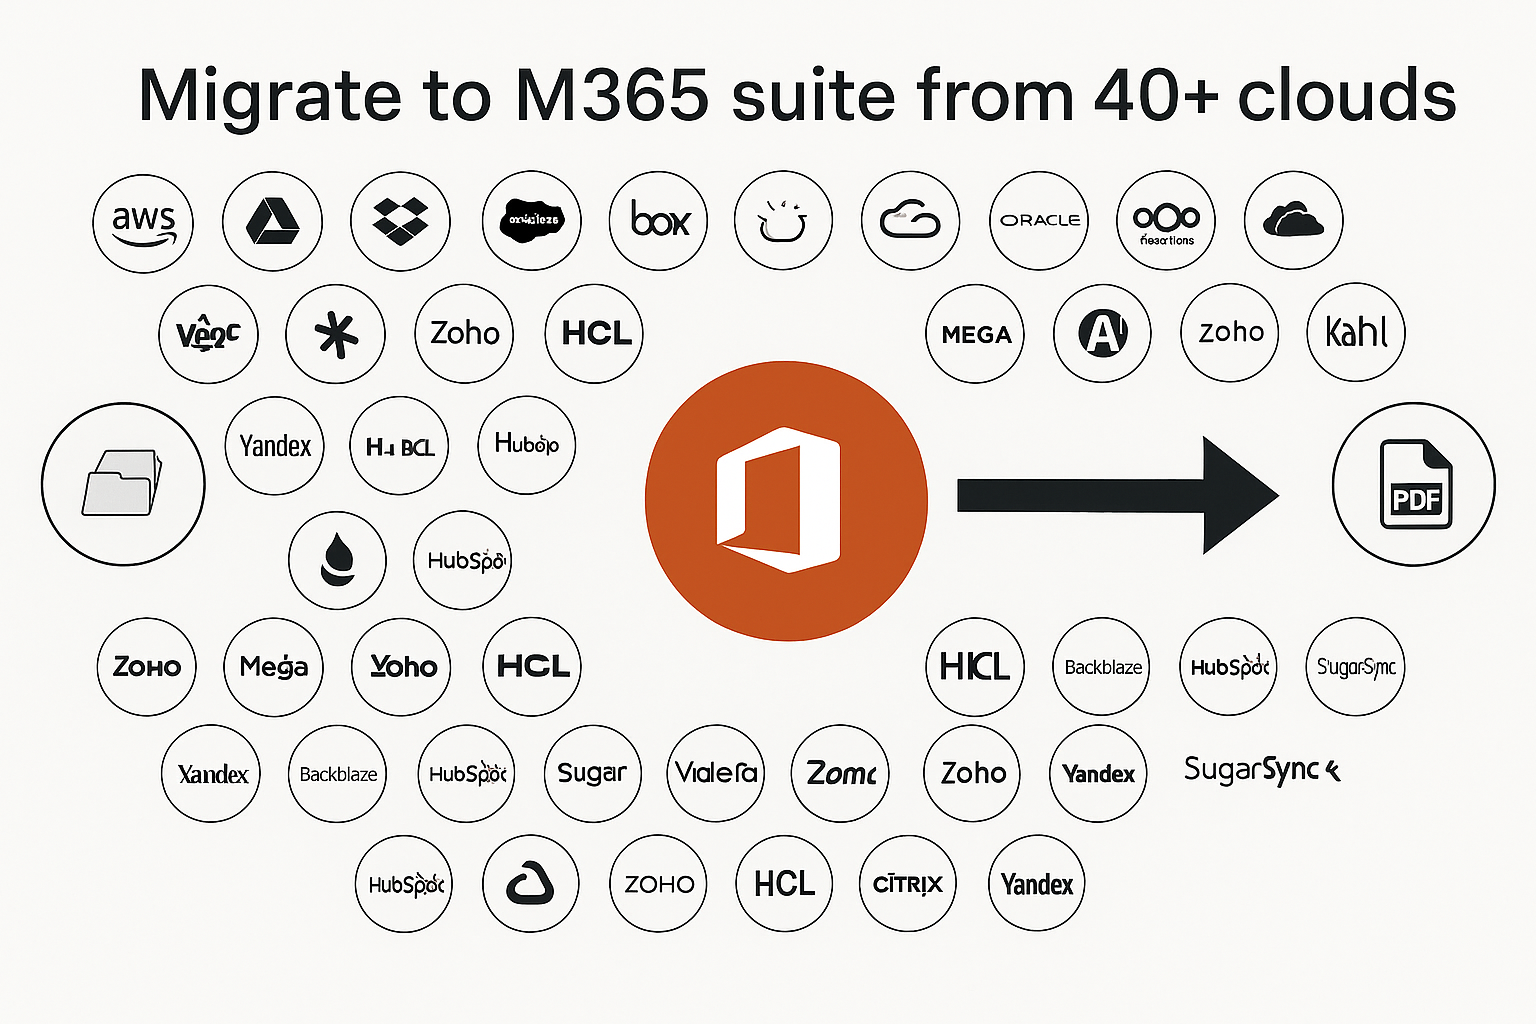This screenshot has width=1536, height=1024.
Task: Click the Mega logo between ZOHO and Yoho
Action: (x=274, y=666)
